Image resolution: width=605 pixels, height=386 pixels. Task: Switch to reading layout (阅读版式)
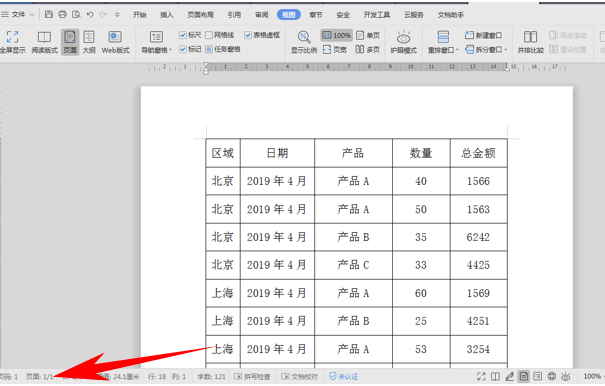(44, 42)
